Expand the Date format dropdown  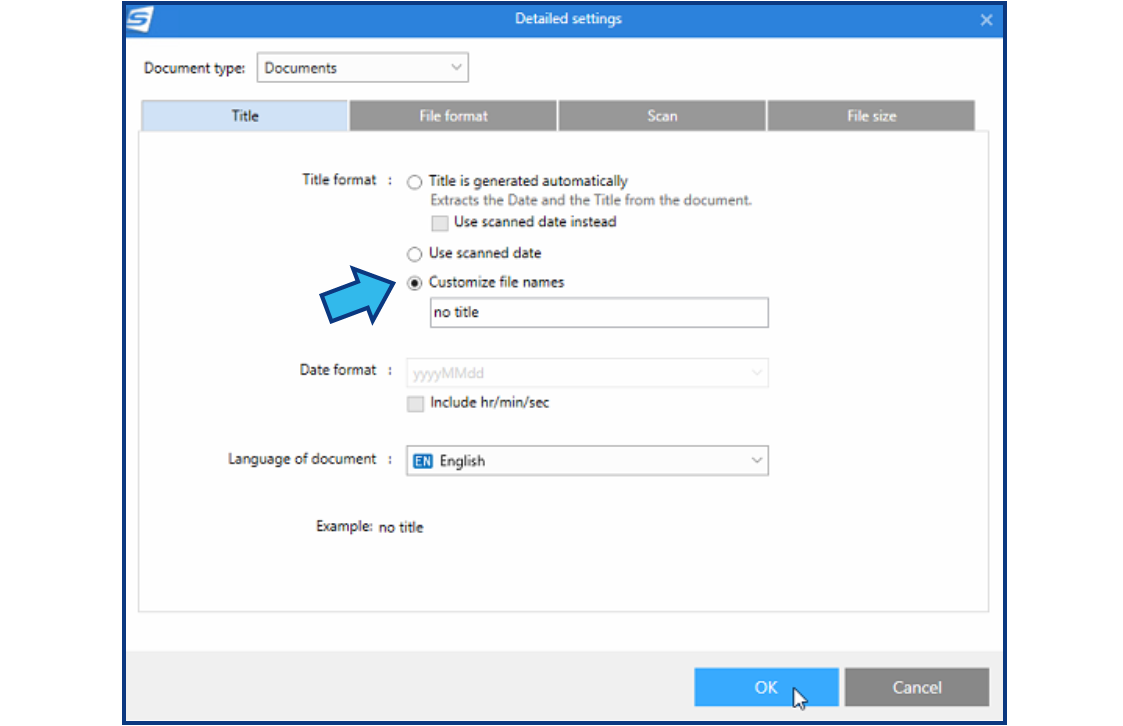(587, 372)
